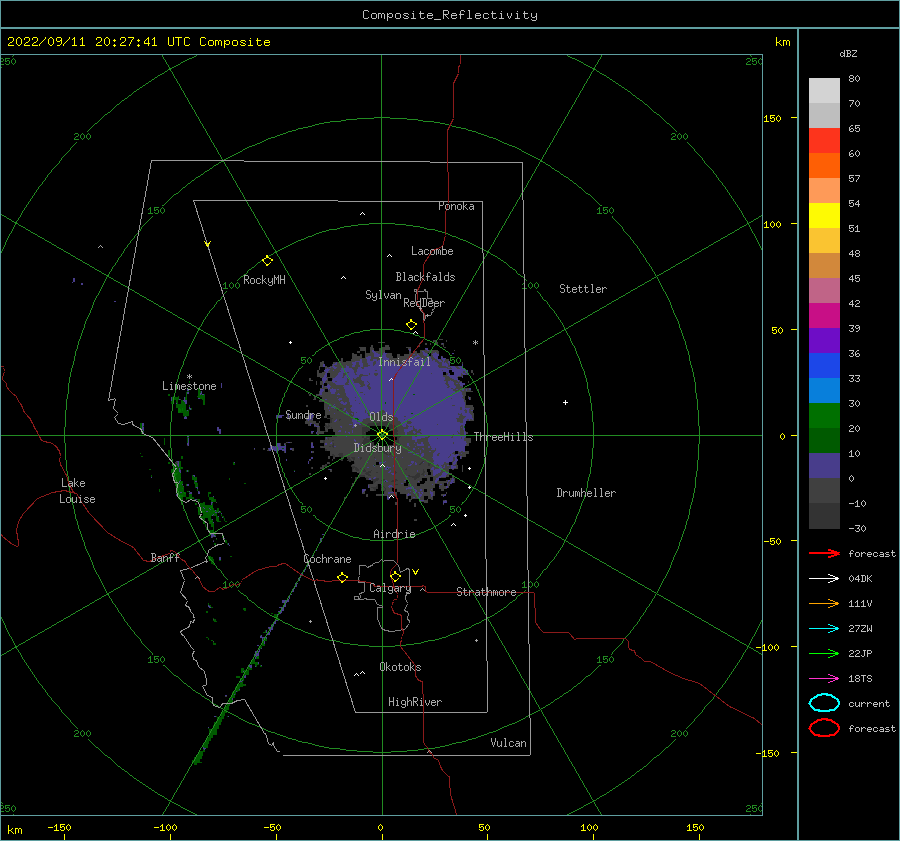Click the RockyMH label

(264, 280)
